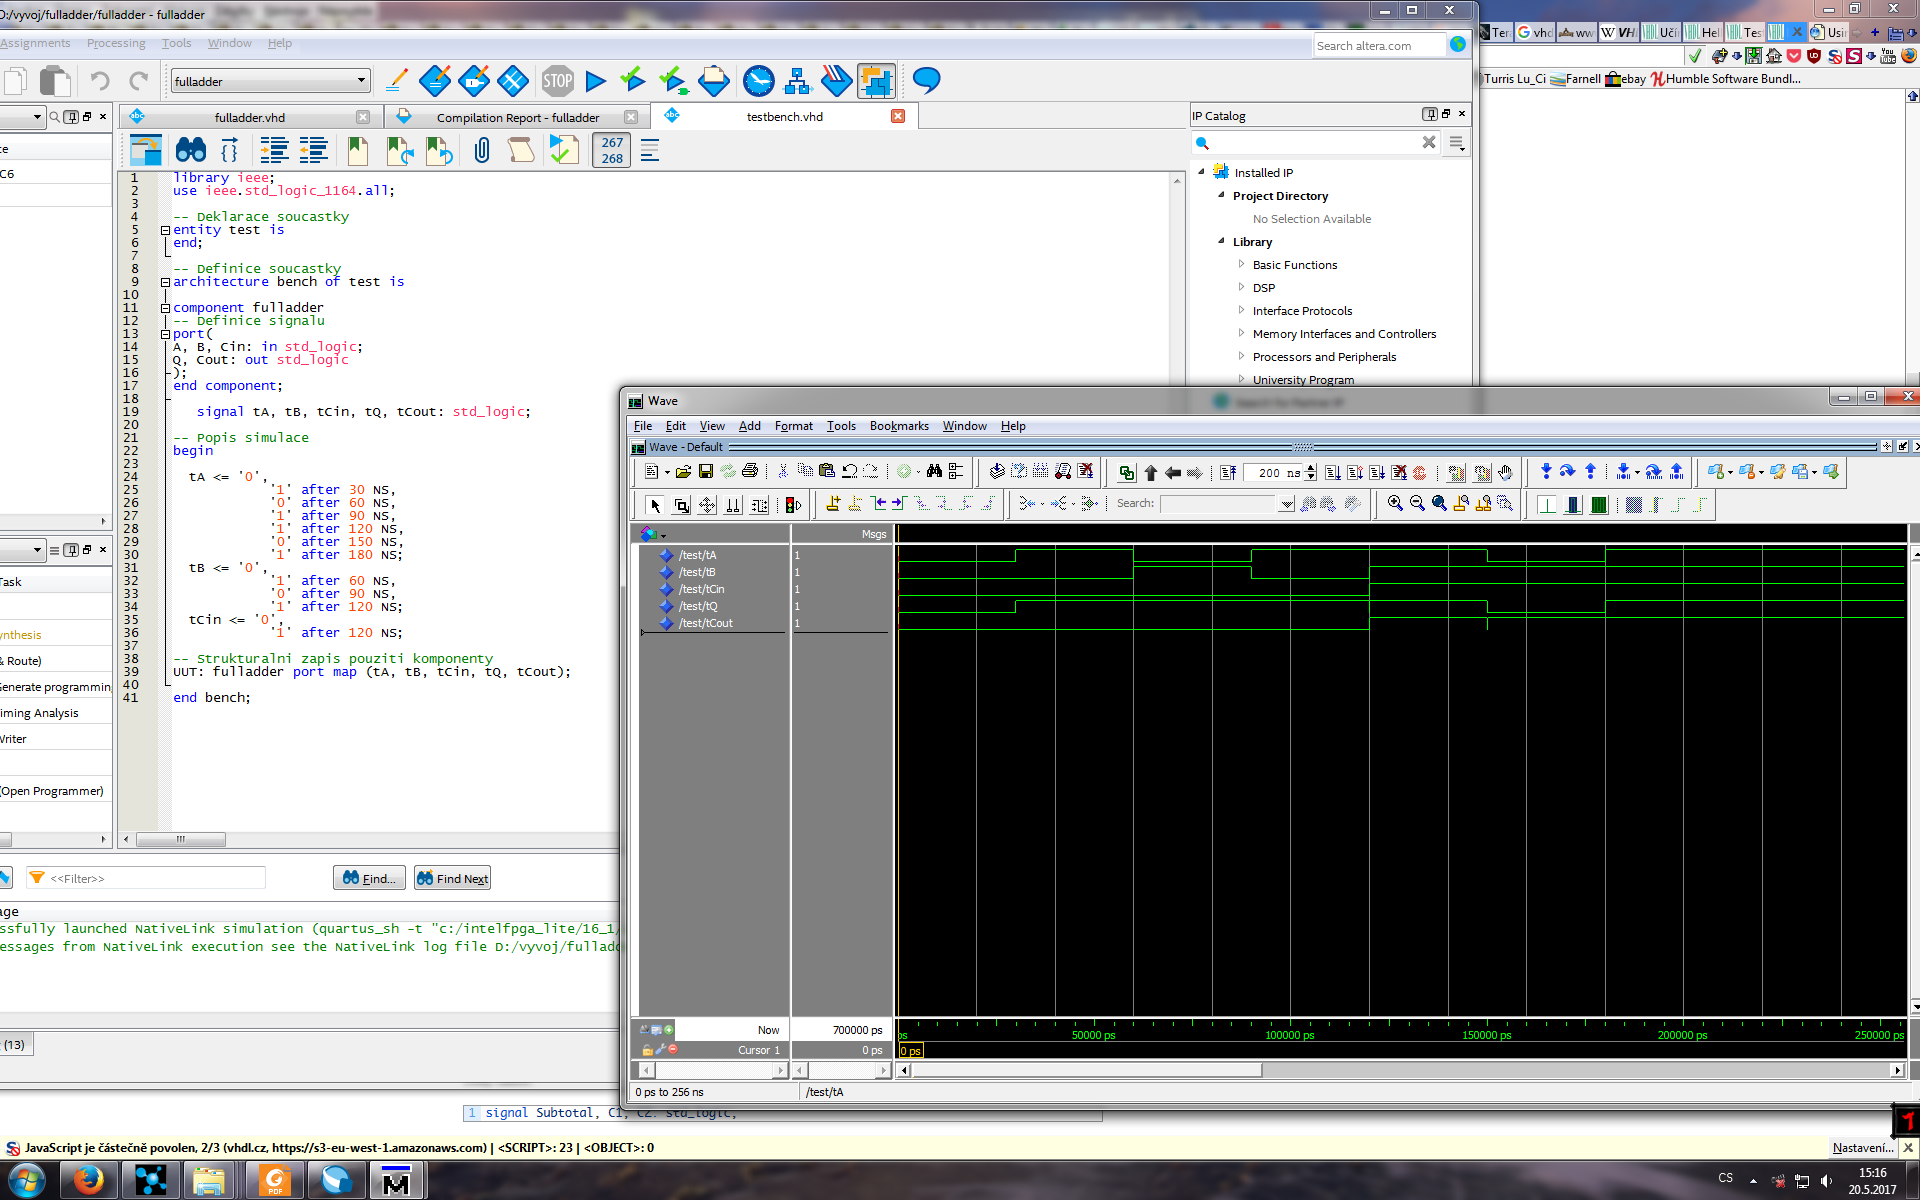Viewport: 1920px width, 1200px height.
Task: Open Bookmarks menu in Wave window
Action: (898, 426)
